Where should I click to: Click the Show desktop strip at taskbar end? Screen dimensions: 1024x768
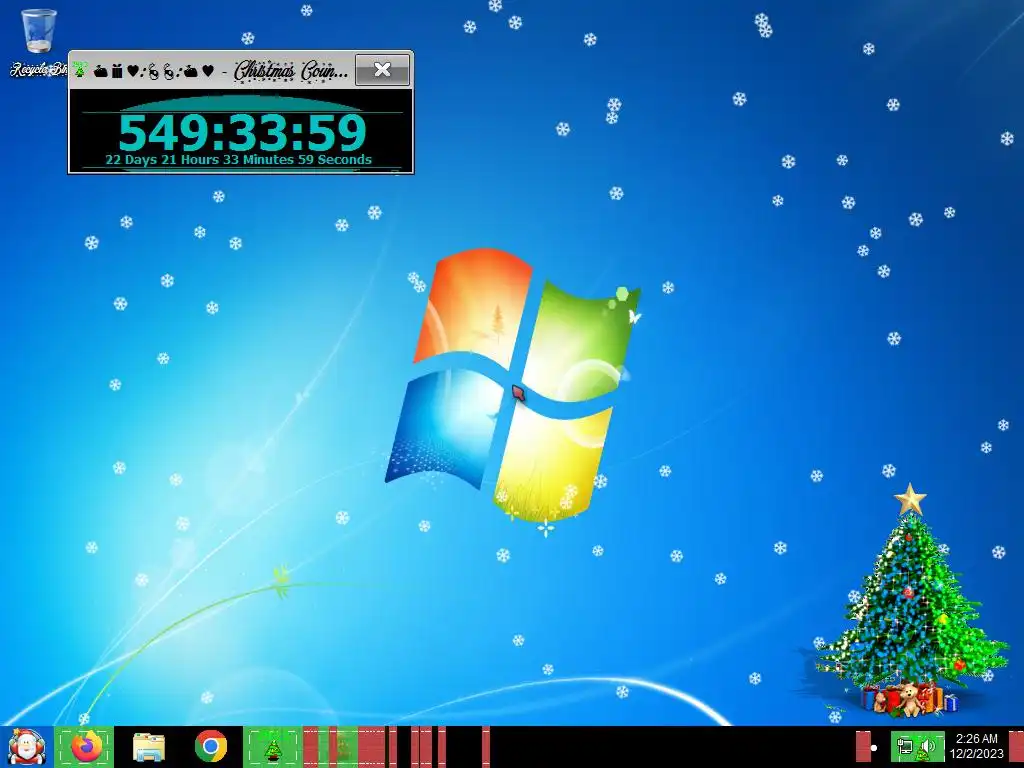pyautogui.click(x=1016, y=747)
